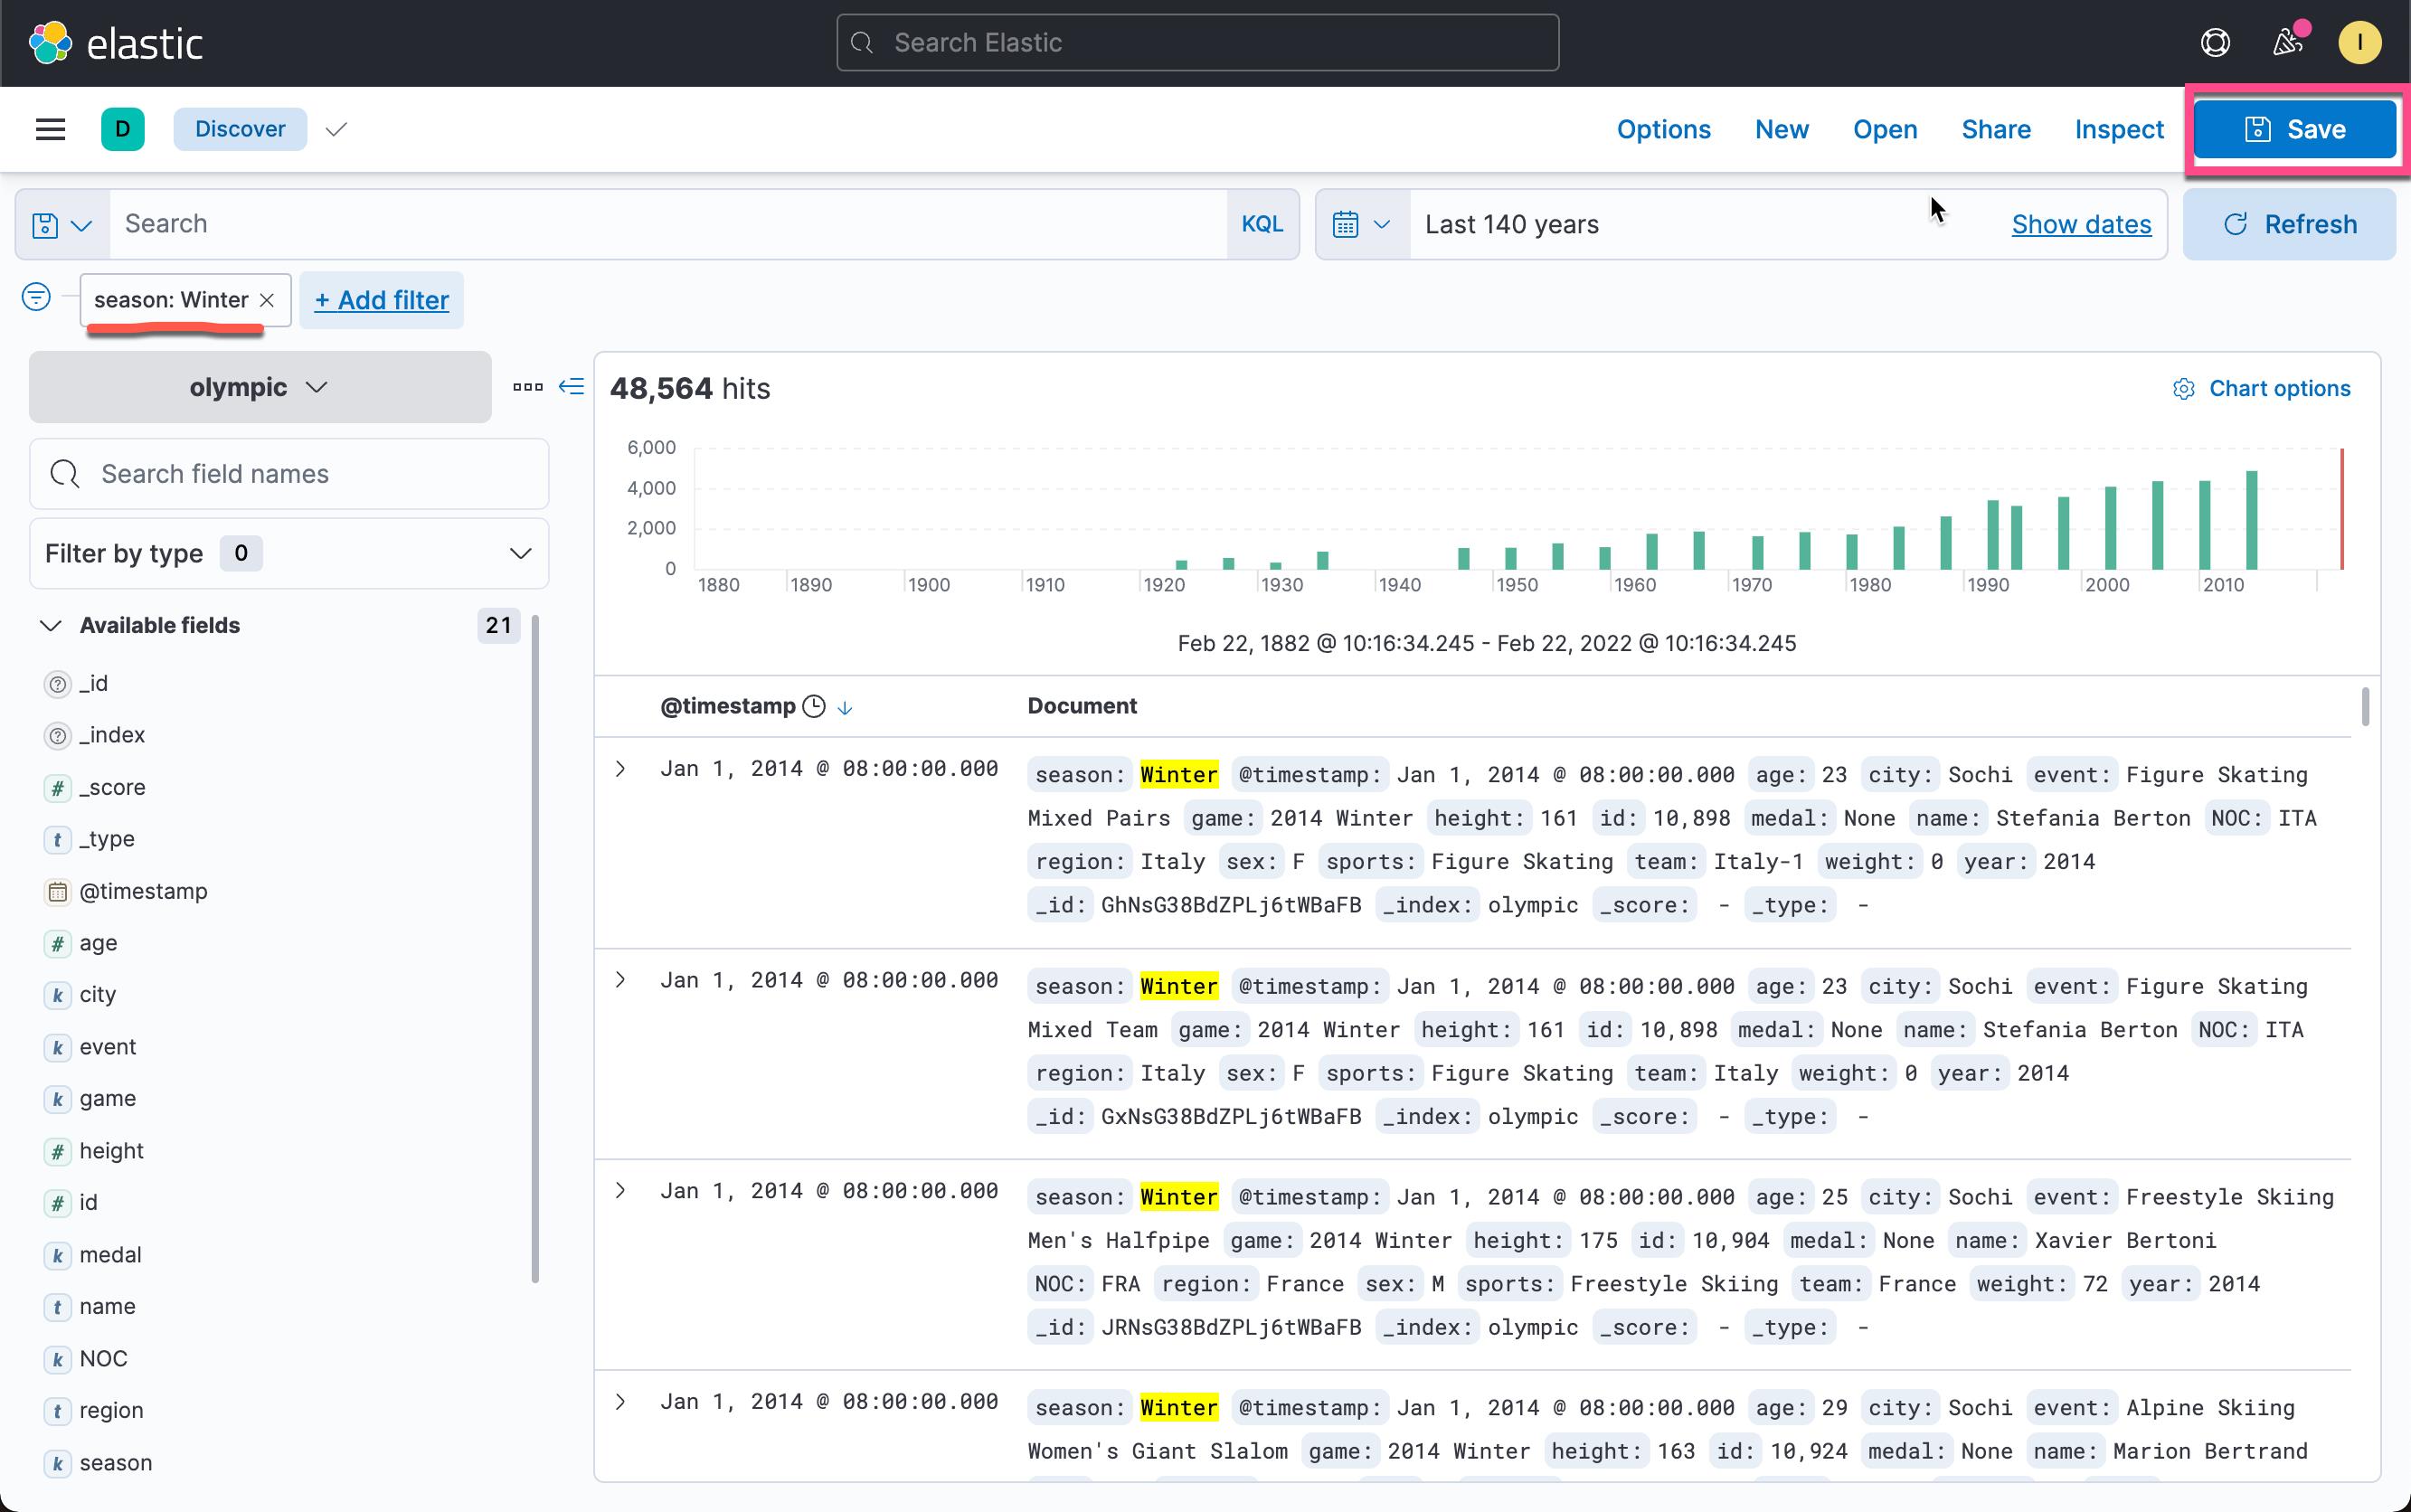Click the green D space avatar
Image resolution: width=2411 pixels, height=1512 pixels.
123,129
